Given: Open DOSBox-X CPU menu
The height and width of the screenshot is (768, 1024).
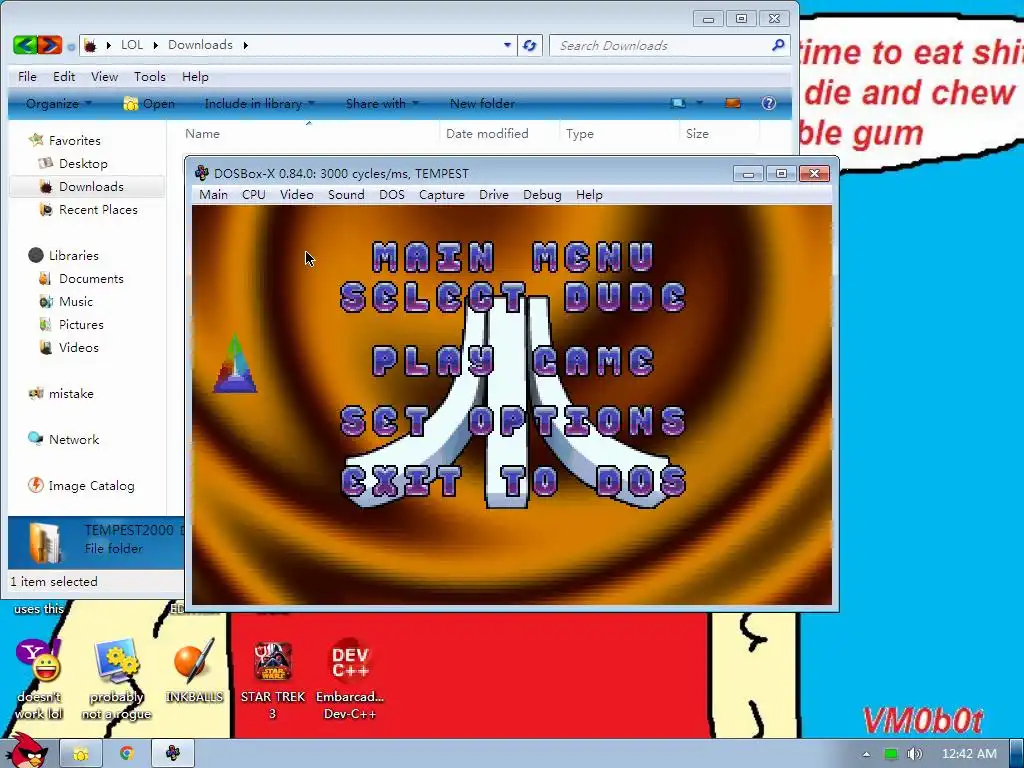Looking at the screenshot, I should 253,195.
